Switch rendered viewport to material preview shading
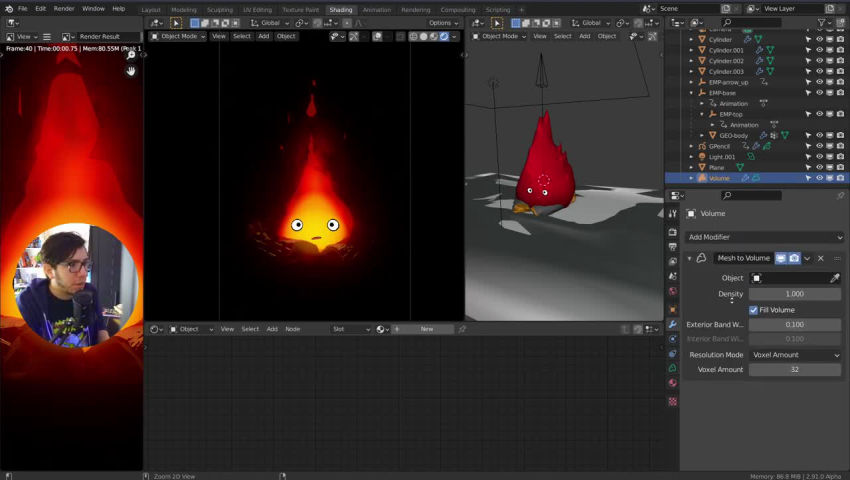Viewport: 850px width, 480px height. [434, 36]
